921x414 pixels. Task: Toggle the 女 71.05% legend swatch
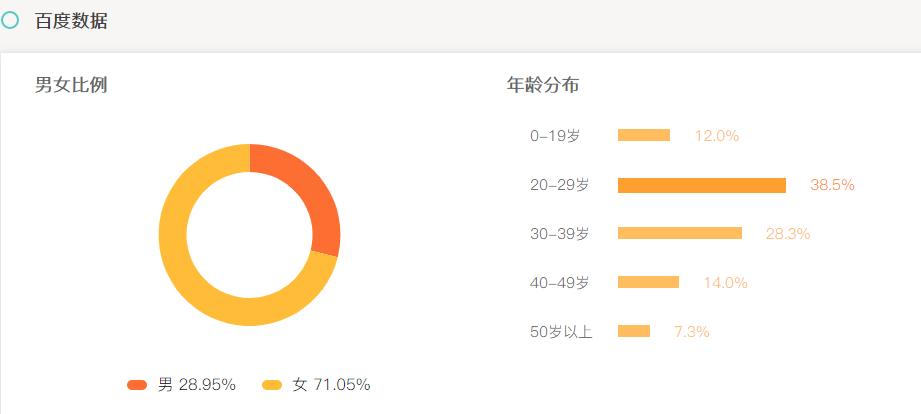tap(272, 385)
